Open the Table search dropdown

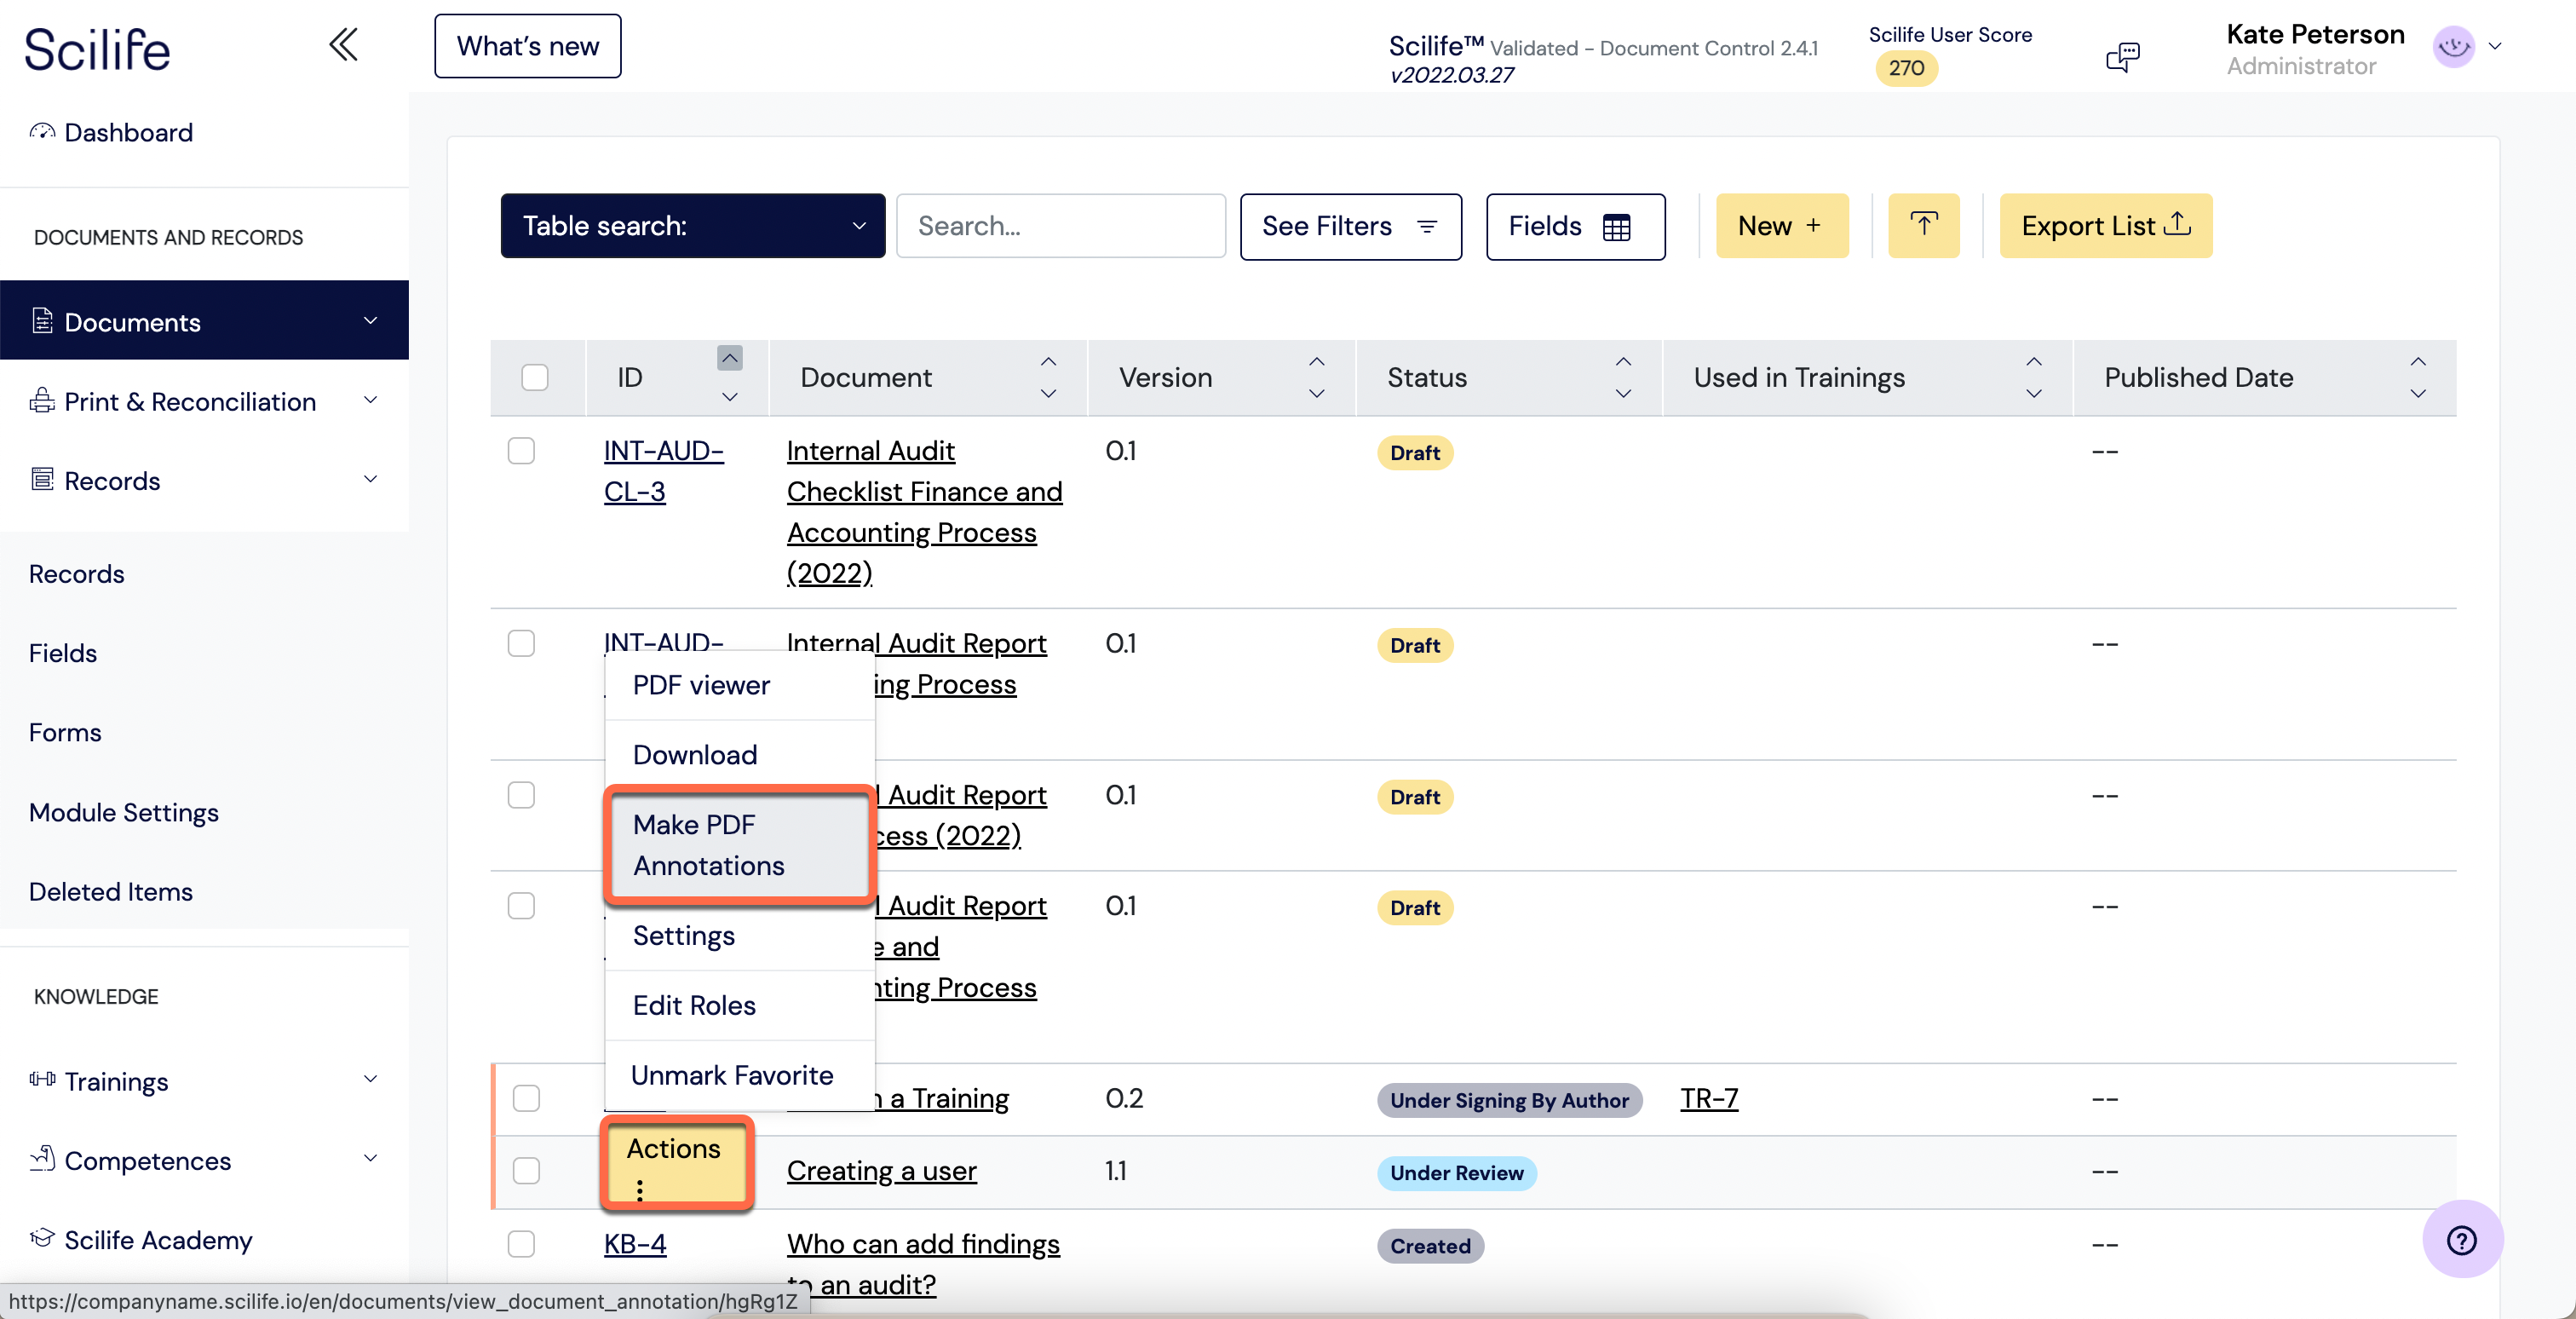[693, 226]
